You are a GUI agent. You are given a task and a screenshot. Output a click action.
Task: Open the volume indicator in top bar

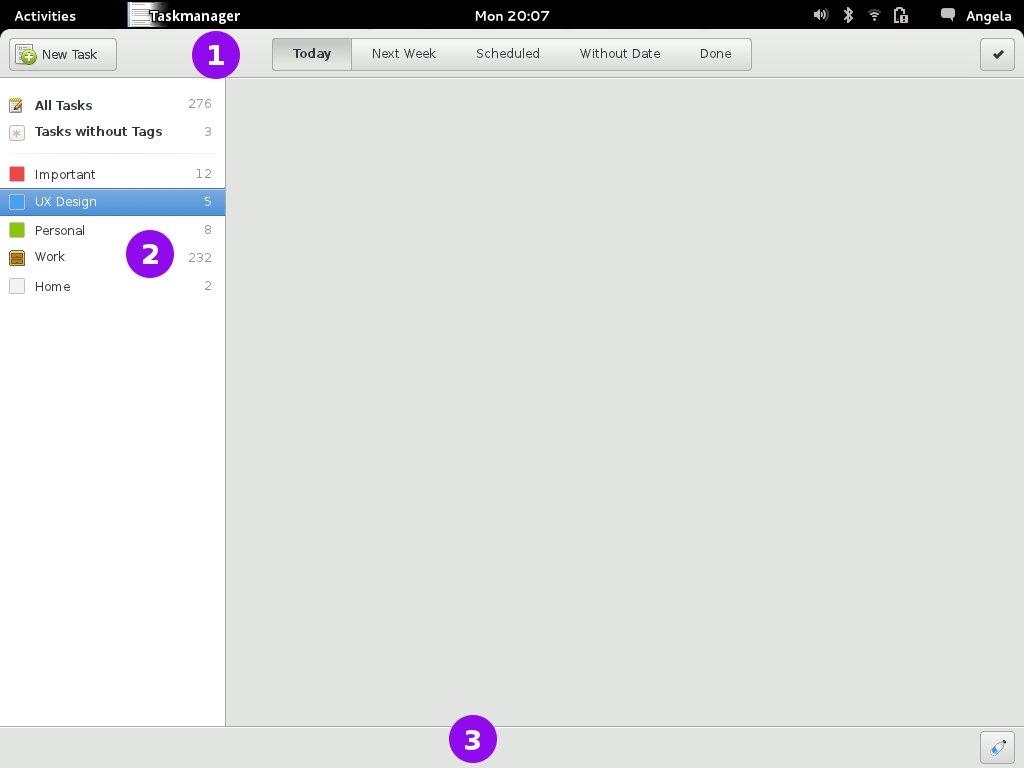coord(820,15)
